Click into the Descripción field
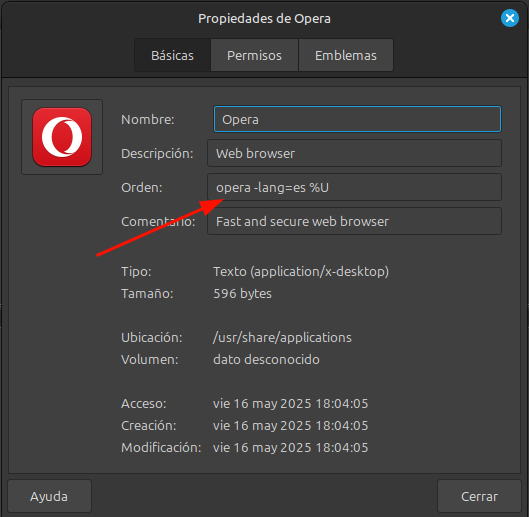The height and width of the screenshot is (517, 529). [354, 153]
